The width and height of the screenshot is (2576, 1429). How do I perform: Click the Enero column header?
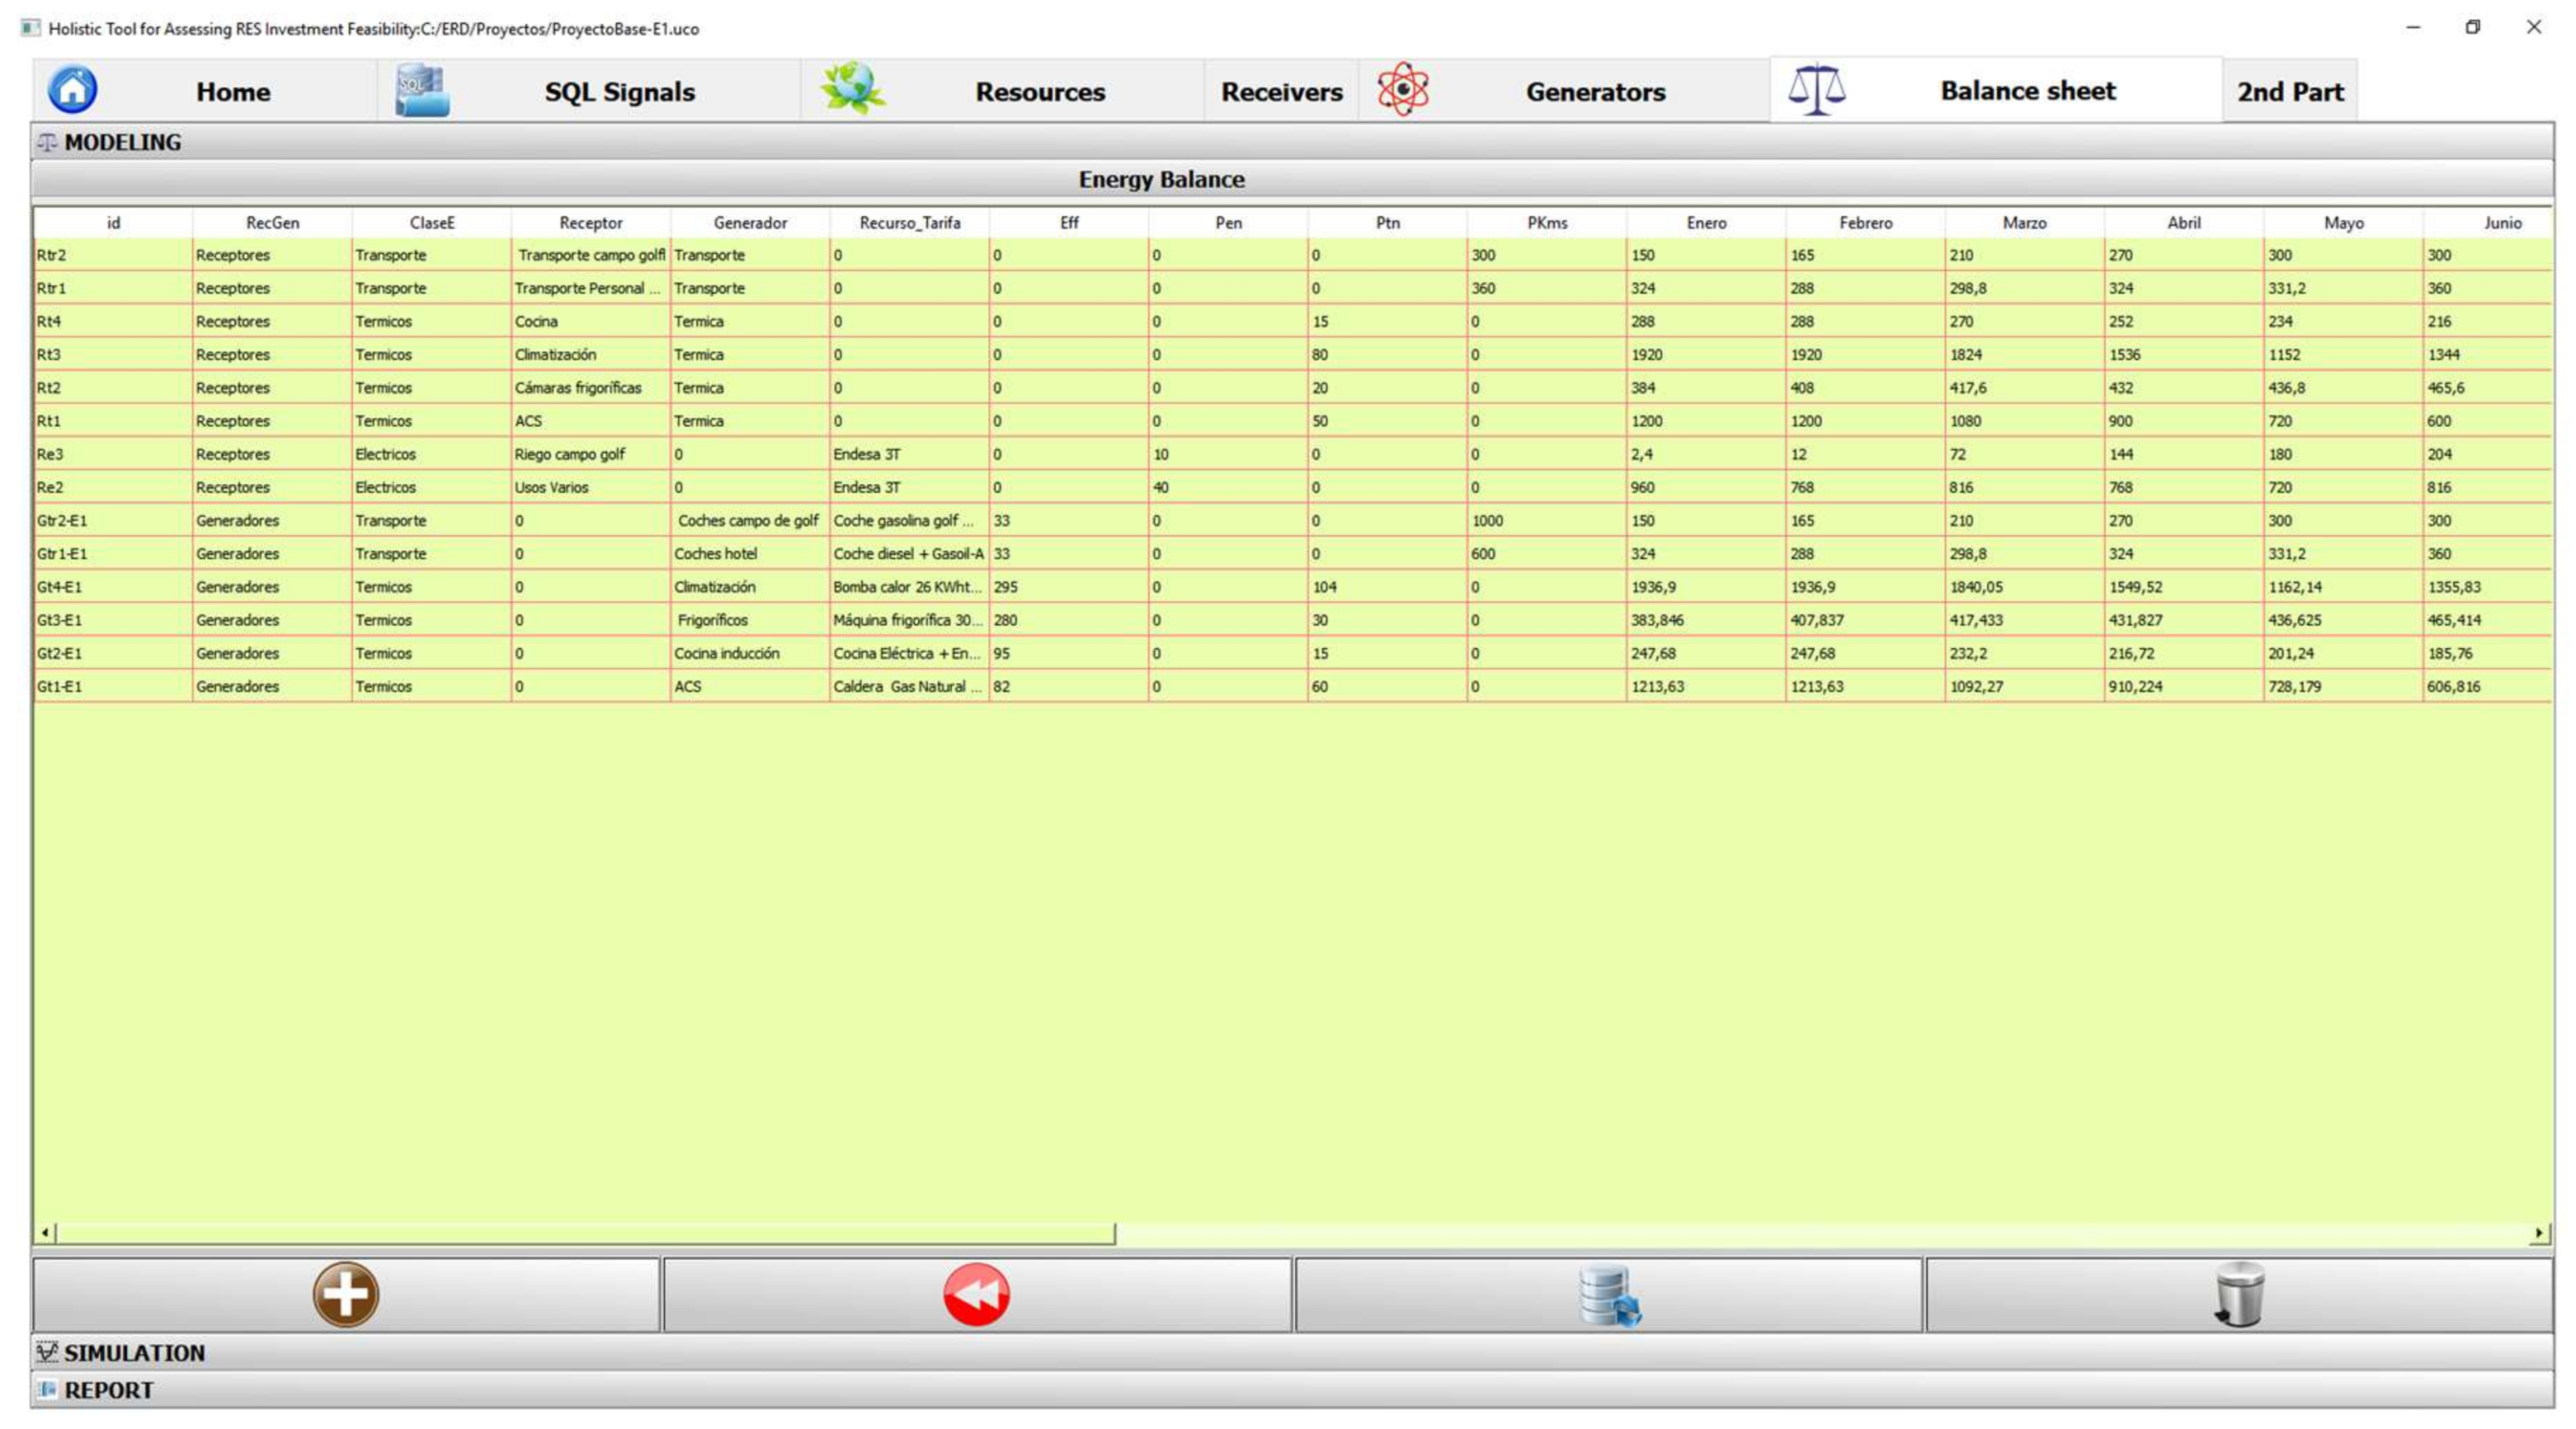pos(1706,223)
